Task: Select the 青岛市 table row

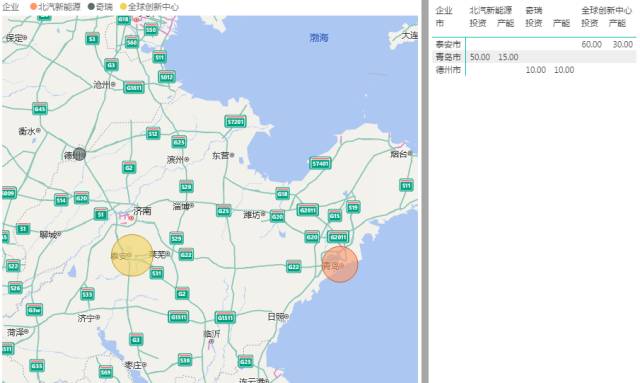Action: pyautogui.click(x=534, y=57)
